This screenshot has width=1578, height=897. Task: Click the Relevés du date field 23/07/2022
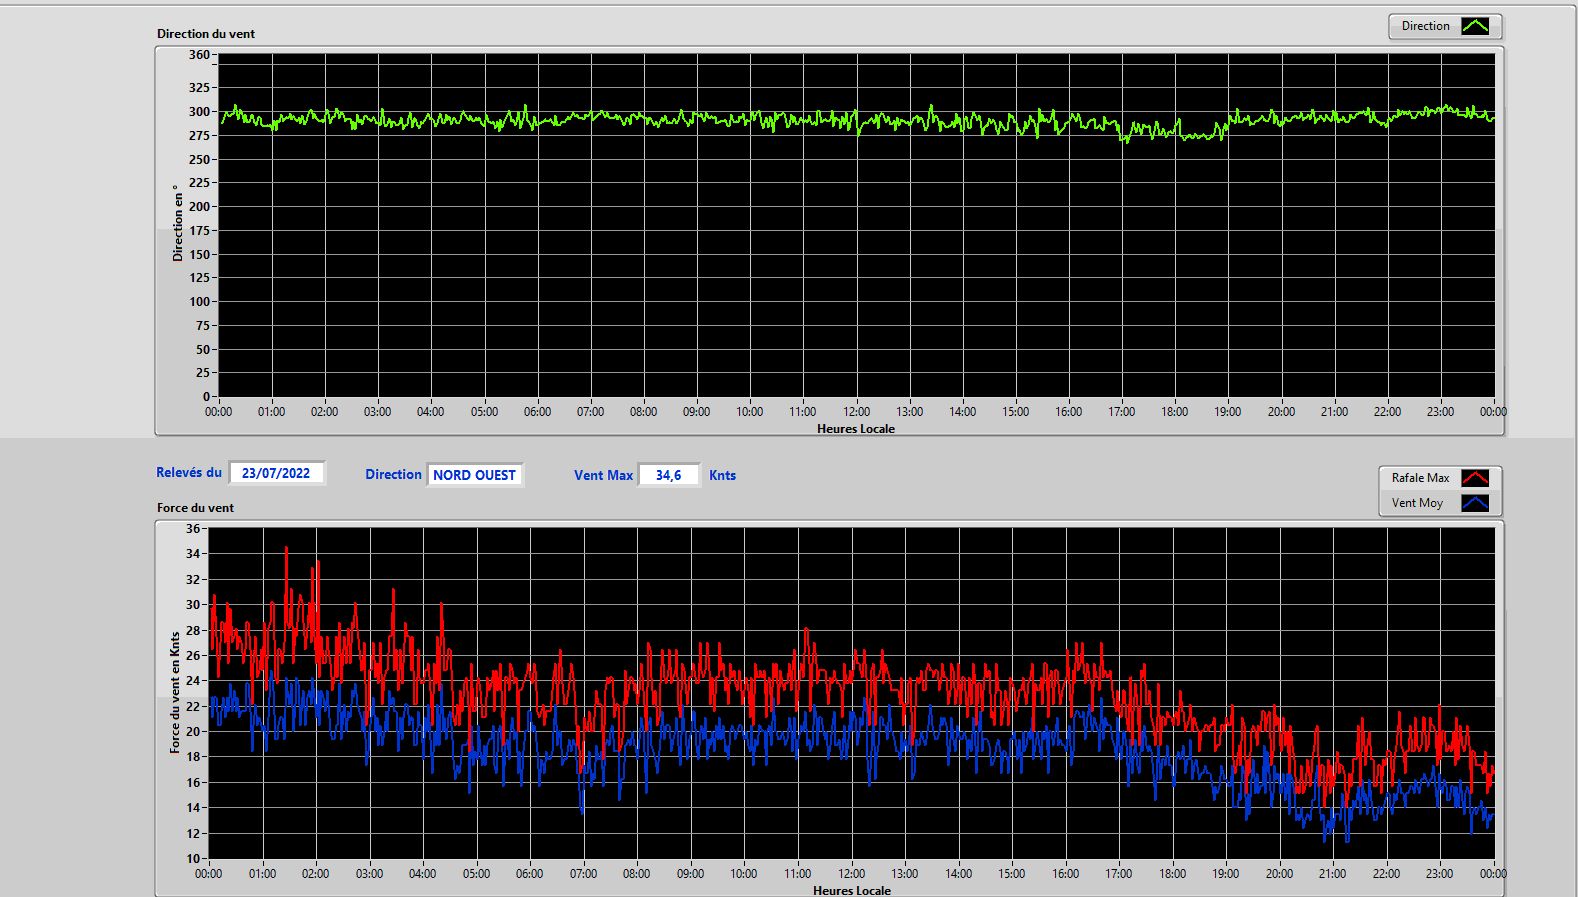point(277,473)
